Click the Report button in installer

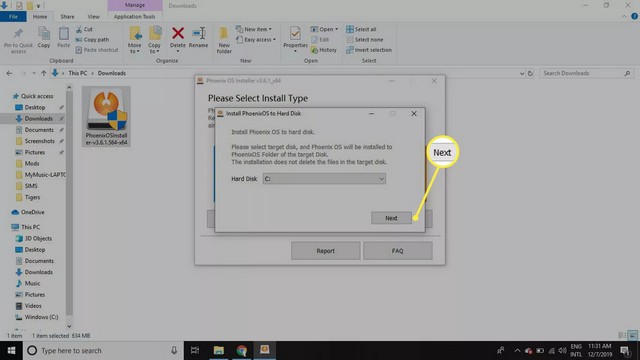(x=325, y=251)
